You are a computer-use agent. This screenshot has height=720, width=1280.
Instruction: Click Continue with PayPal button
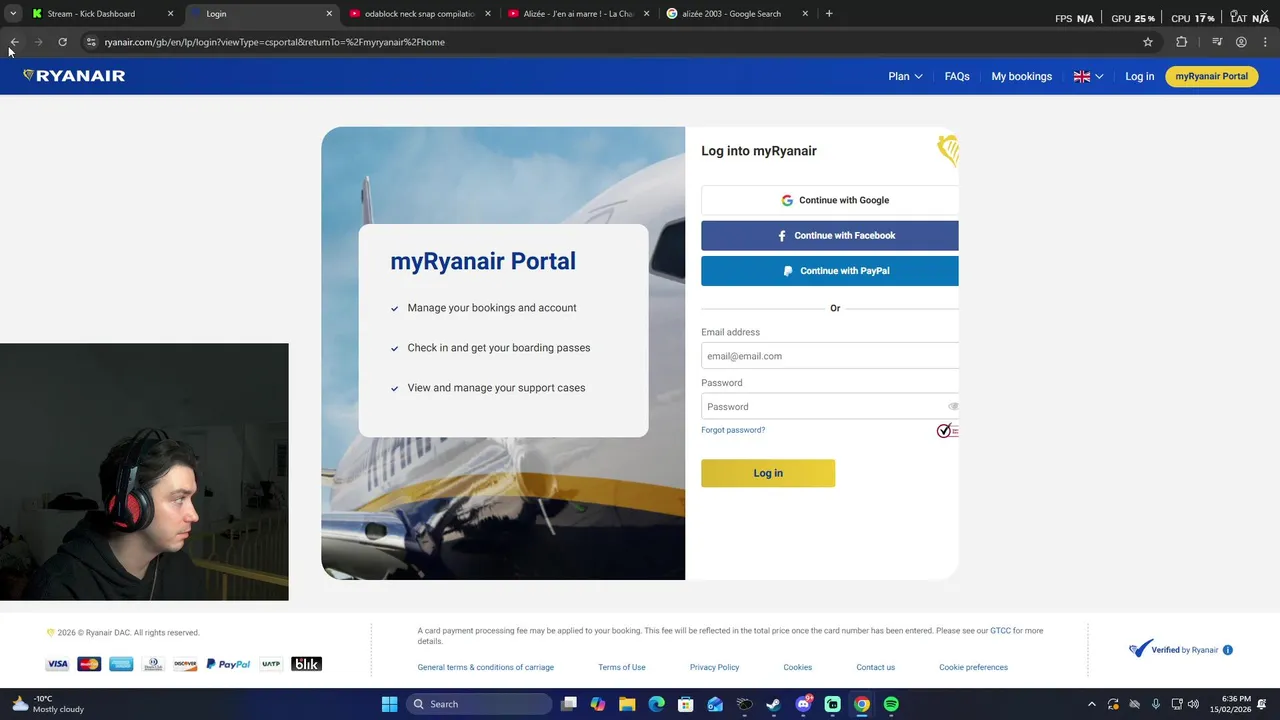[830, 271]
